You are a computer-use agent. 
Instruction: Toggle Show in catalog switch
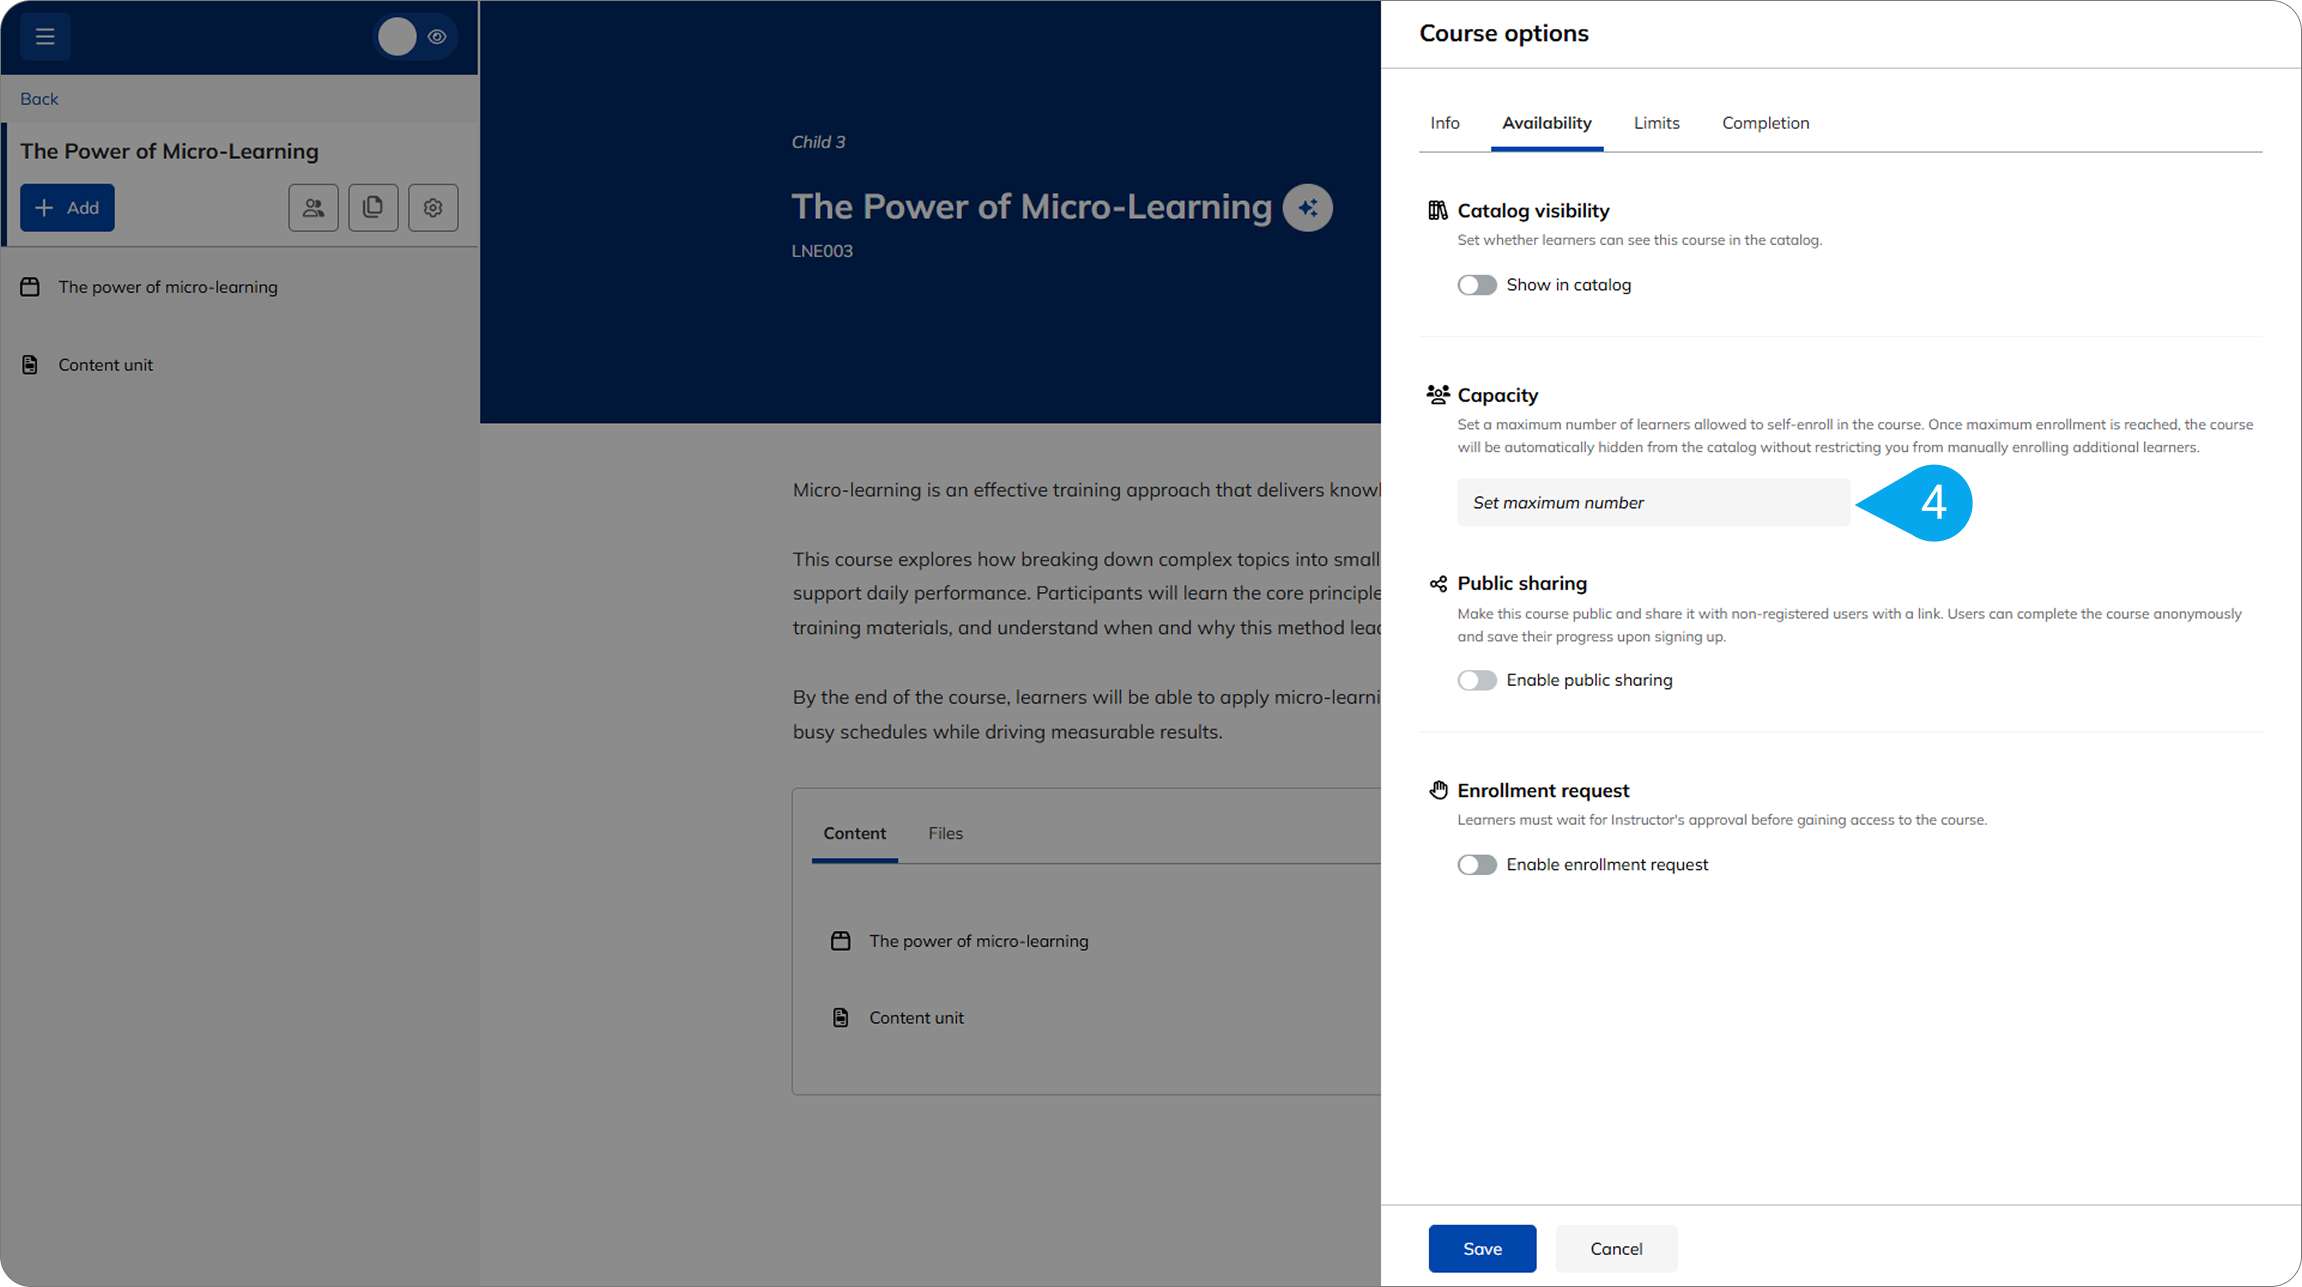pos(1476,285)
